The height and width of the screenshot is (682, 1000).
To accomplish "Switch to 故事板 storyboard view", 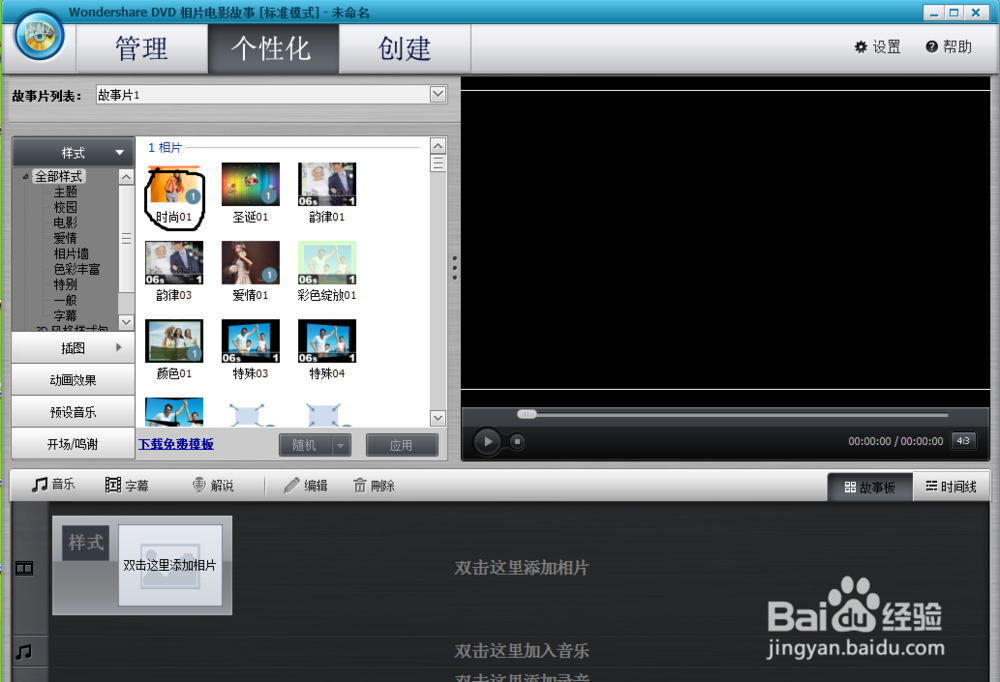I will (x=870, y=487).
